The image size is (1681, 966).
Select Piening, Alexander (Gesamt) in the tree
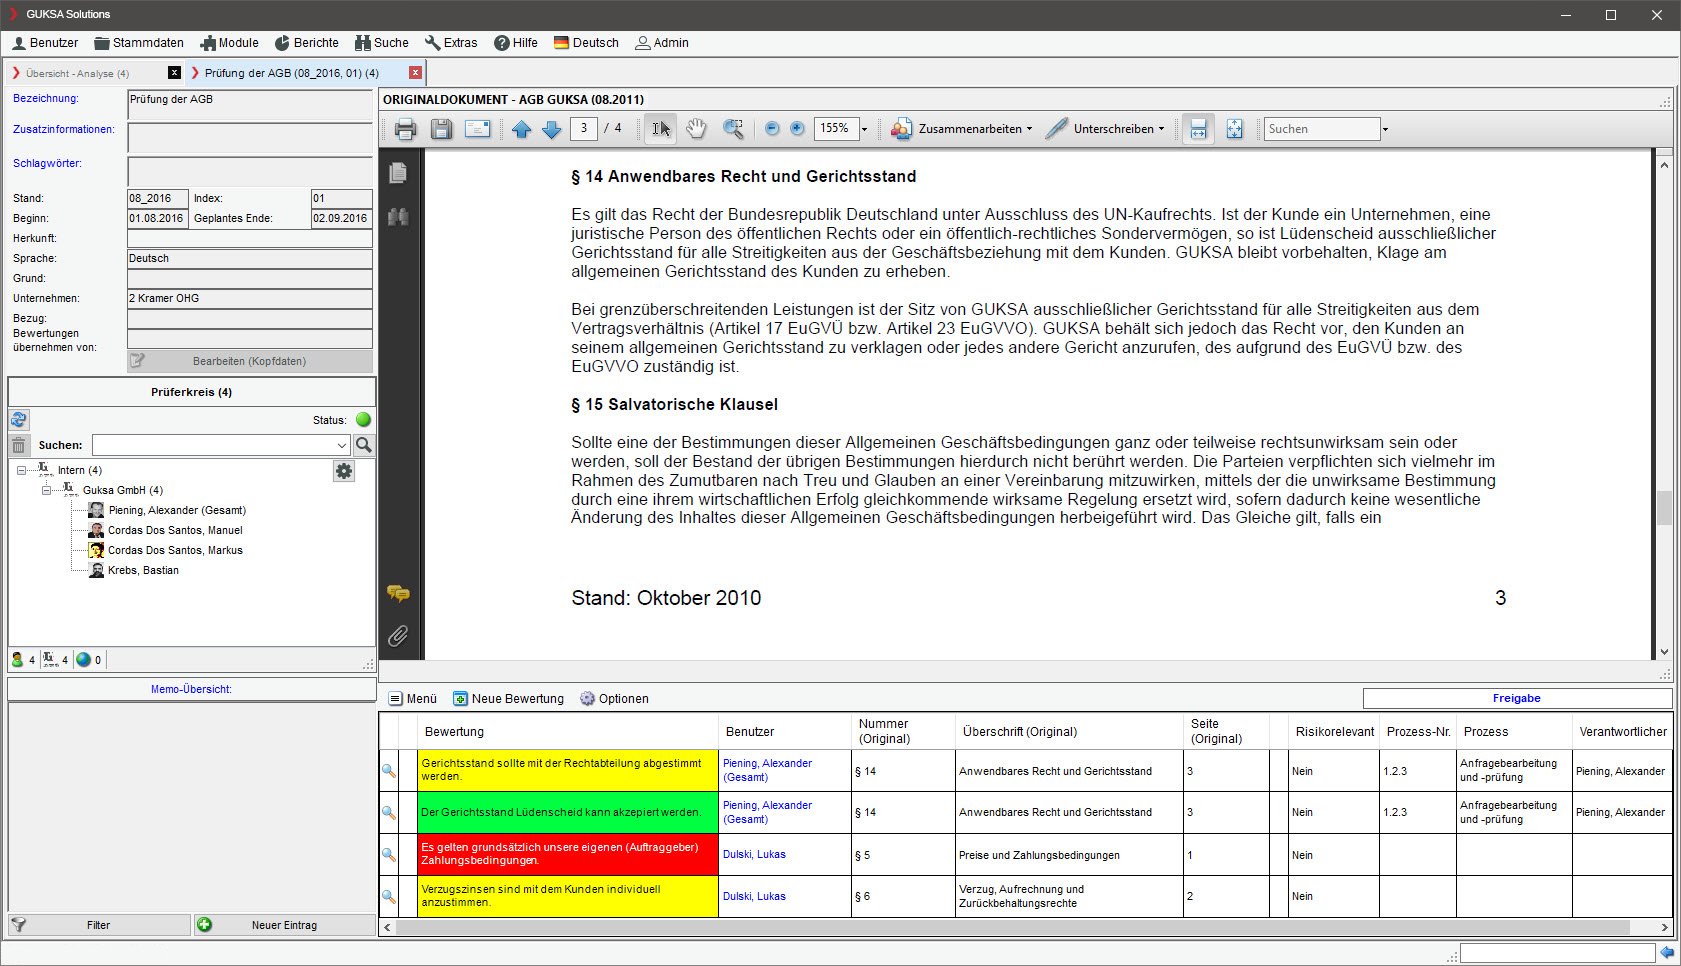[177, 510]
